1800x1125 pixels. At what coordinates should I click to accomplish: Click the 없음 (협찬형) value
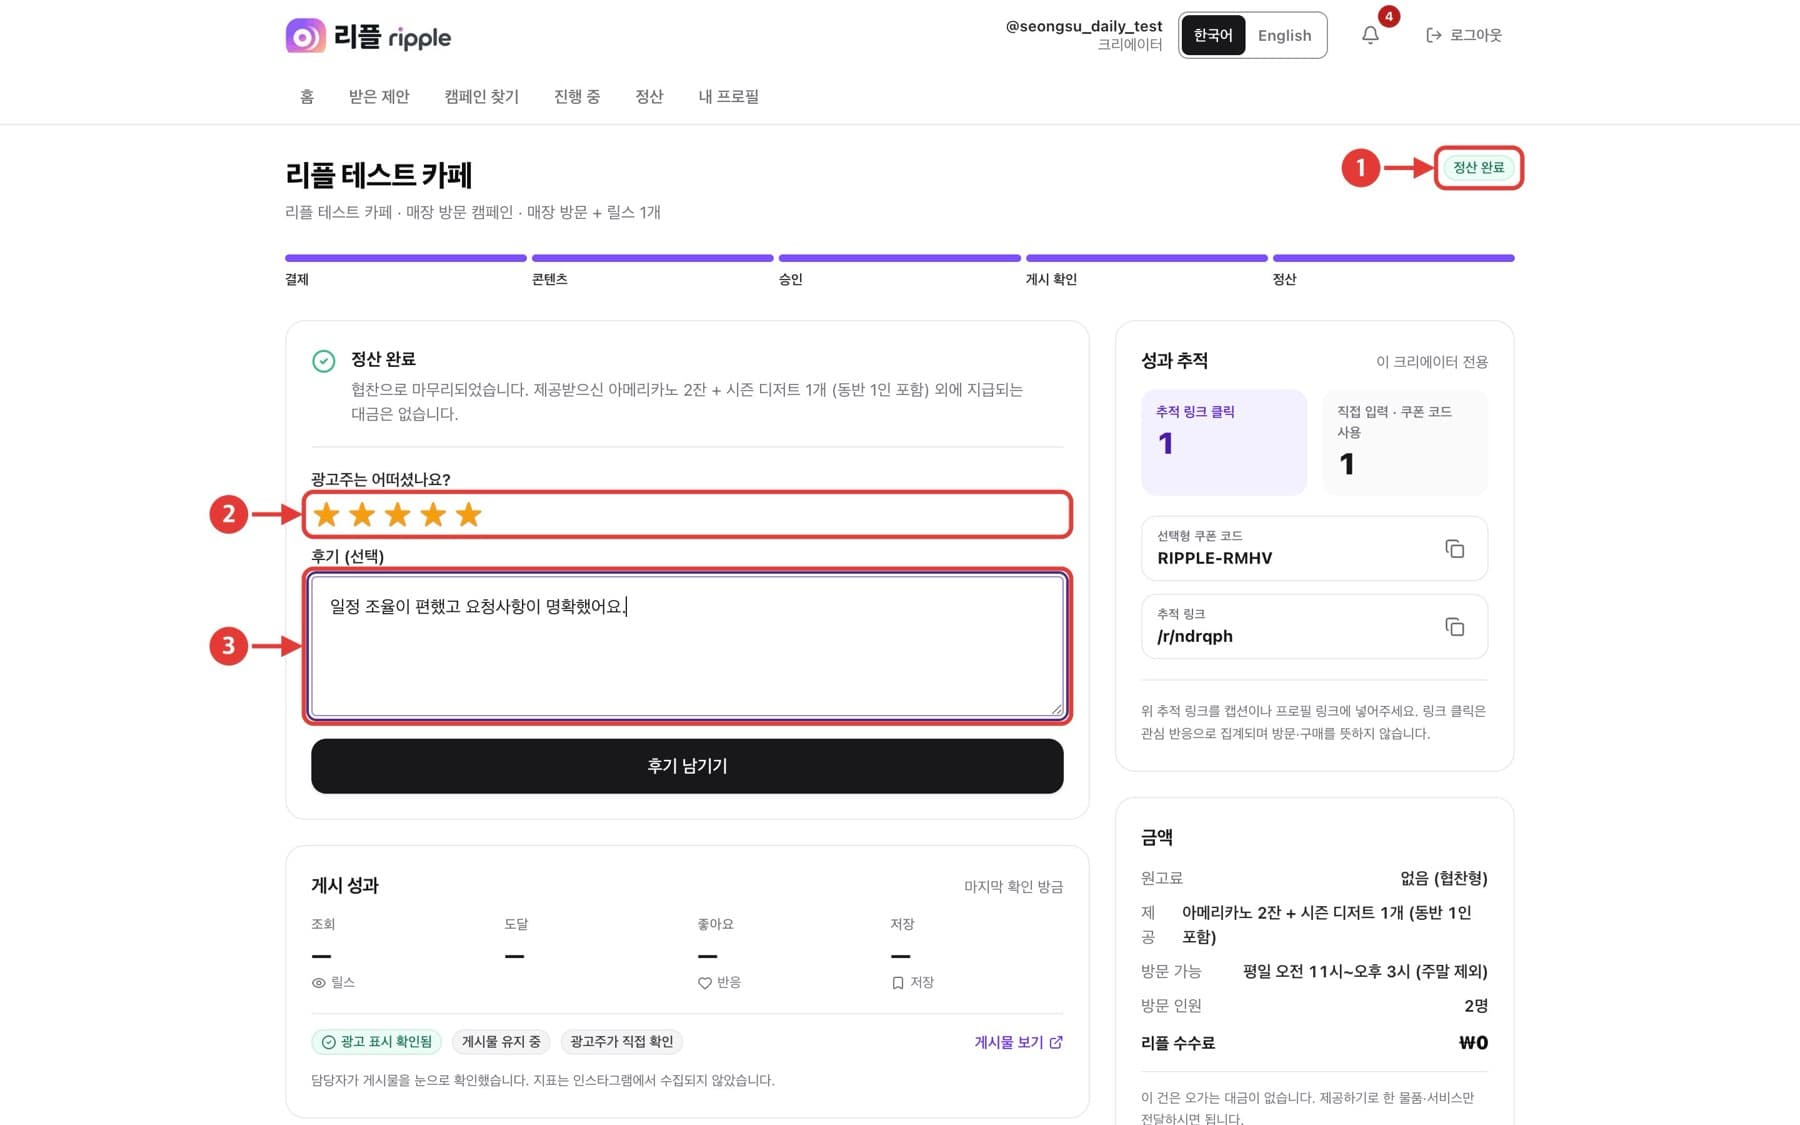pos(1444,879)
